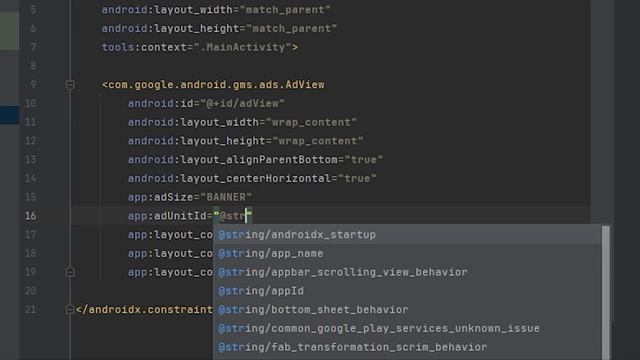The height and width of the screenshot is (360, 640).
Task: Choose @string/app_name from completion list
Action: click(x=407, y=253)
